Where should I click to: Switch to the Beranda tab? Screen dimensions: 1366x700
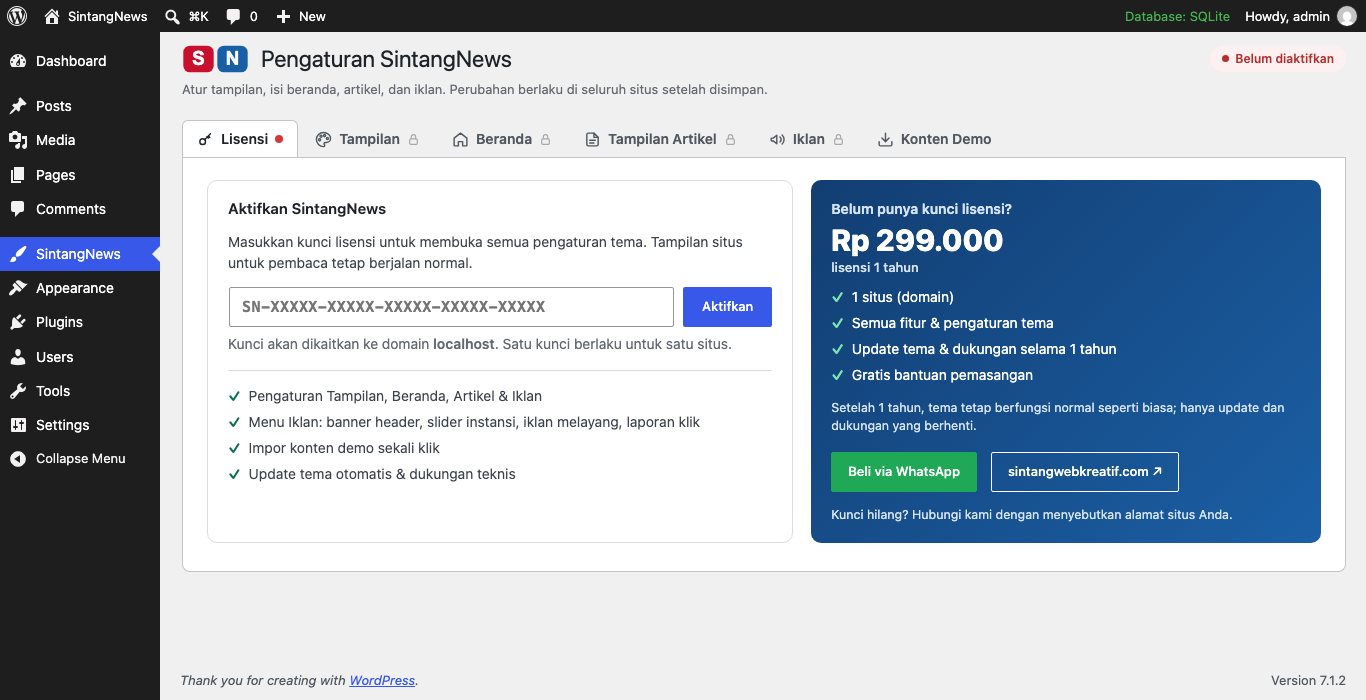(x=502, y=139)
